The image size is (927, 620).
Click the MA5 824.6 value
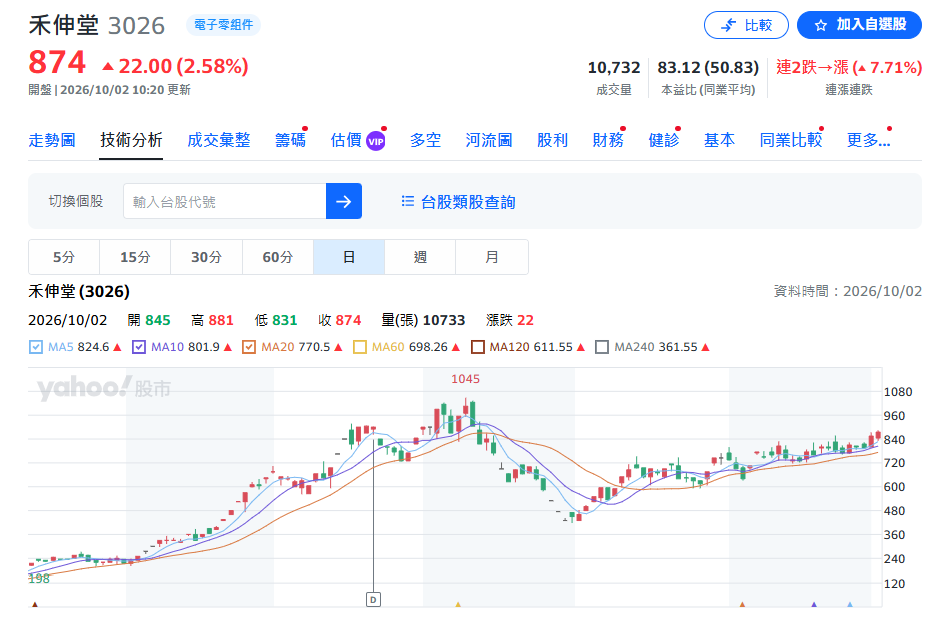(x=93, y=347)
